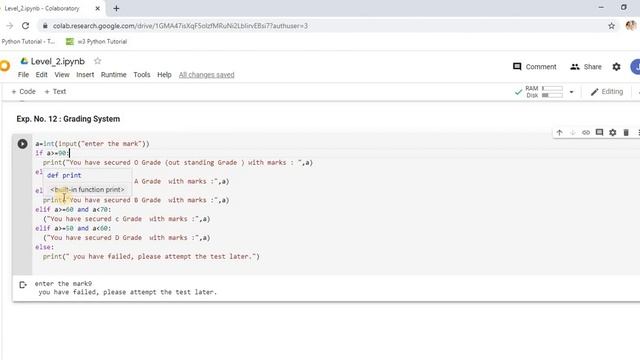Open the Runtime menu
The height and width of the screenshot is (360, 640).
tap(113, 75)
